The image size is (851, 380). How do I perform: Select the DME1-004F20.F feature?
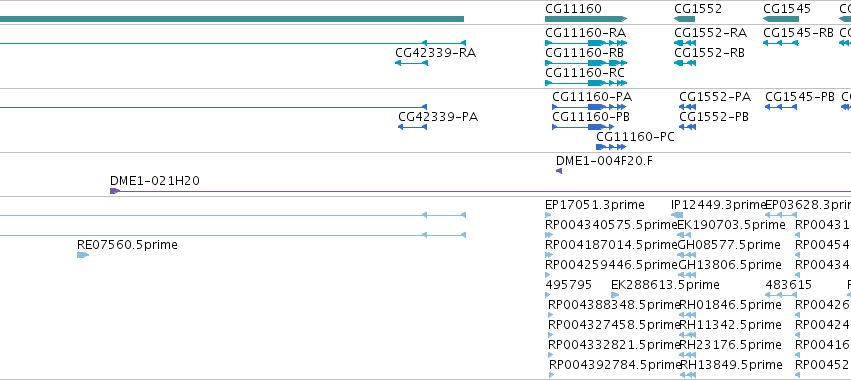pyautogui.click(x=605, y=161)
